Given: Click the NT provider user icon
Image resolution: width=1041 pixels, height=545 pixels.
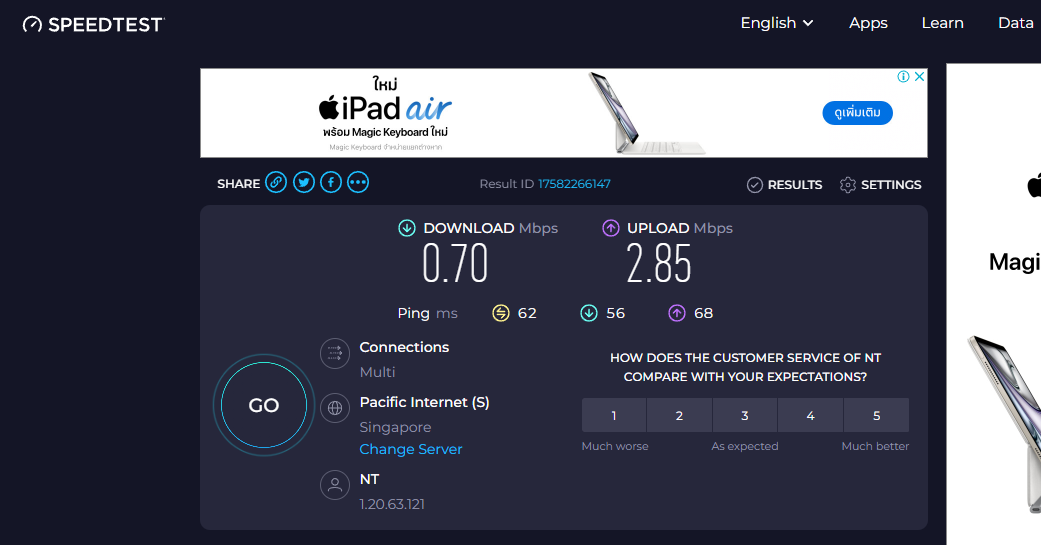Looking at the screenshot, I should tap(335, 485).
